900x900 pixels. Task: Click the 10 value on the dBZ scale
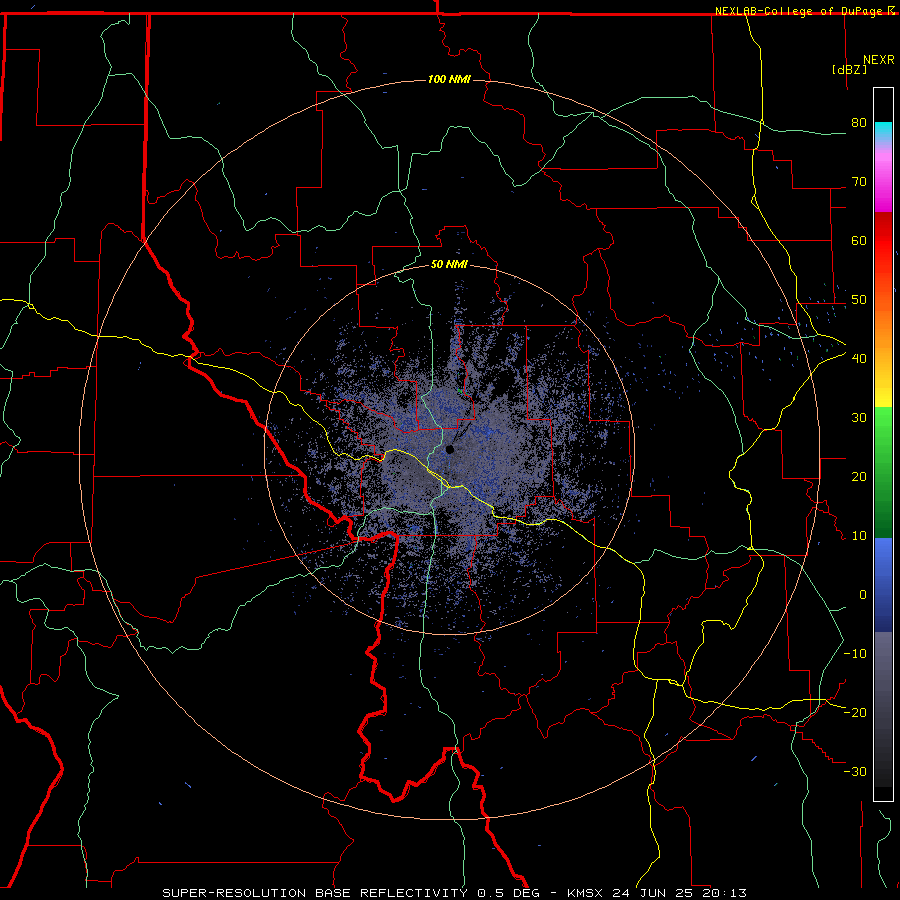pos(859,536)
